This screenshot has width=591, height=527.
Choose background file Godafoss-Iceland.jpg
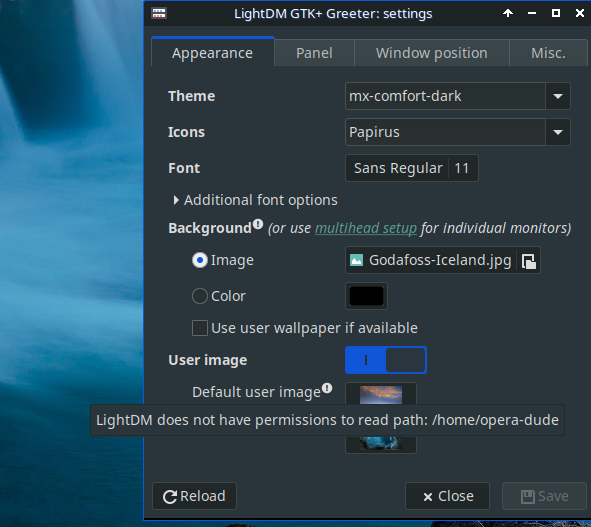(x=442, y=260)
